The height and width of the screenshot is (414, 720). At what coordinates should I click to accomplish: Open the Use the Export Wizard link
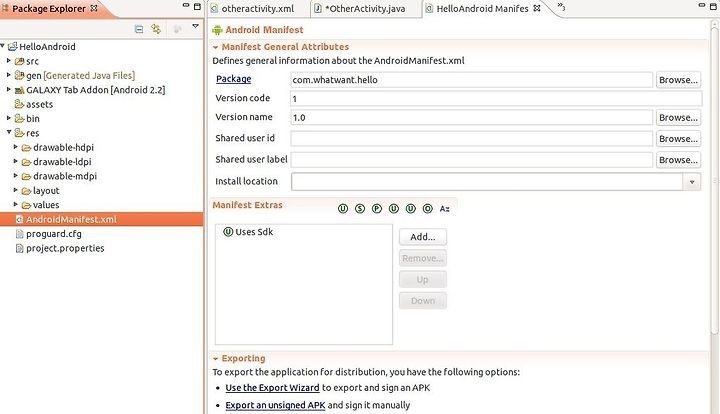coord(272,388)
